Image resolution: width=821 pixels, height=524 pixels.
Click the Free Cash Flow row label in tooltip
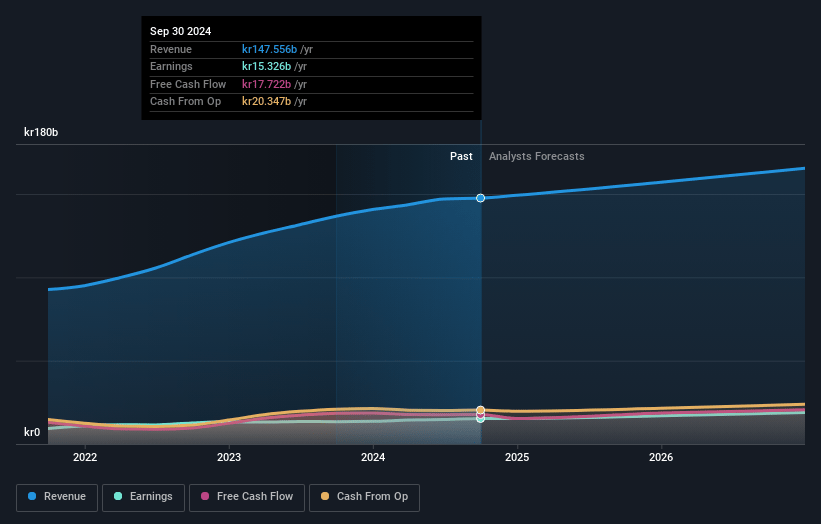click(188, 84)
